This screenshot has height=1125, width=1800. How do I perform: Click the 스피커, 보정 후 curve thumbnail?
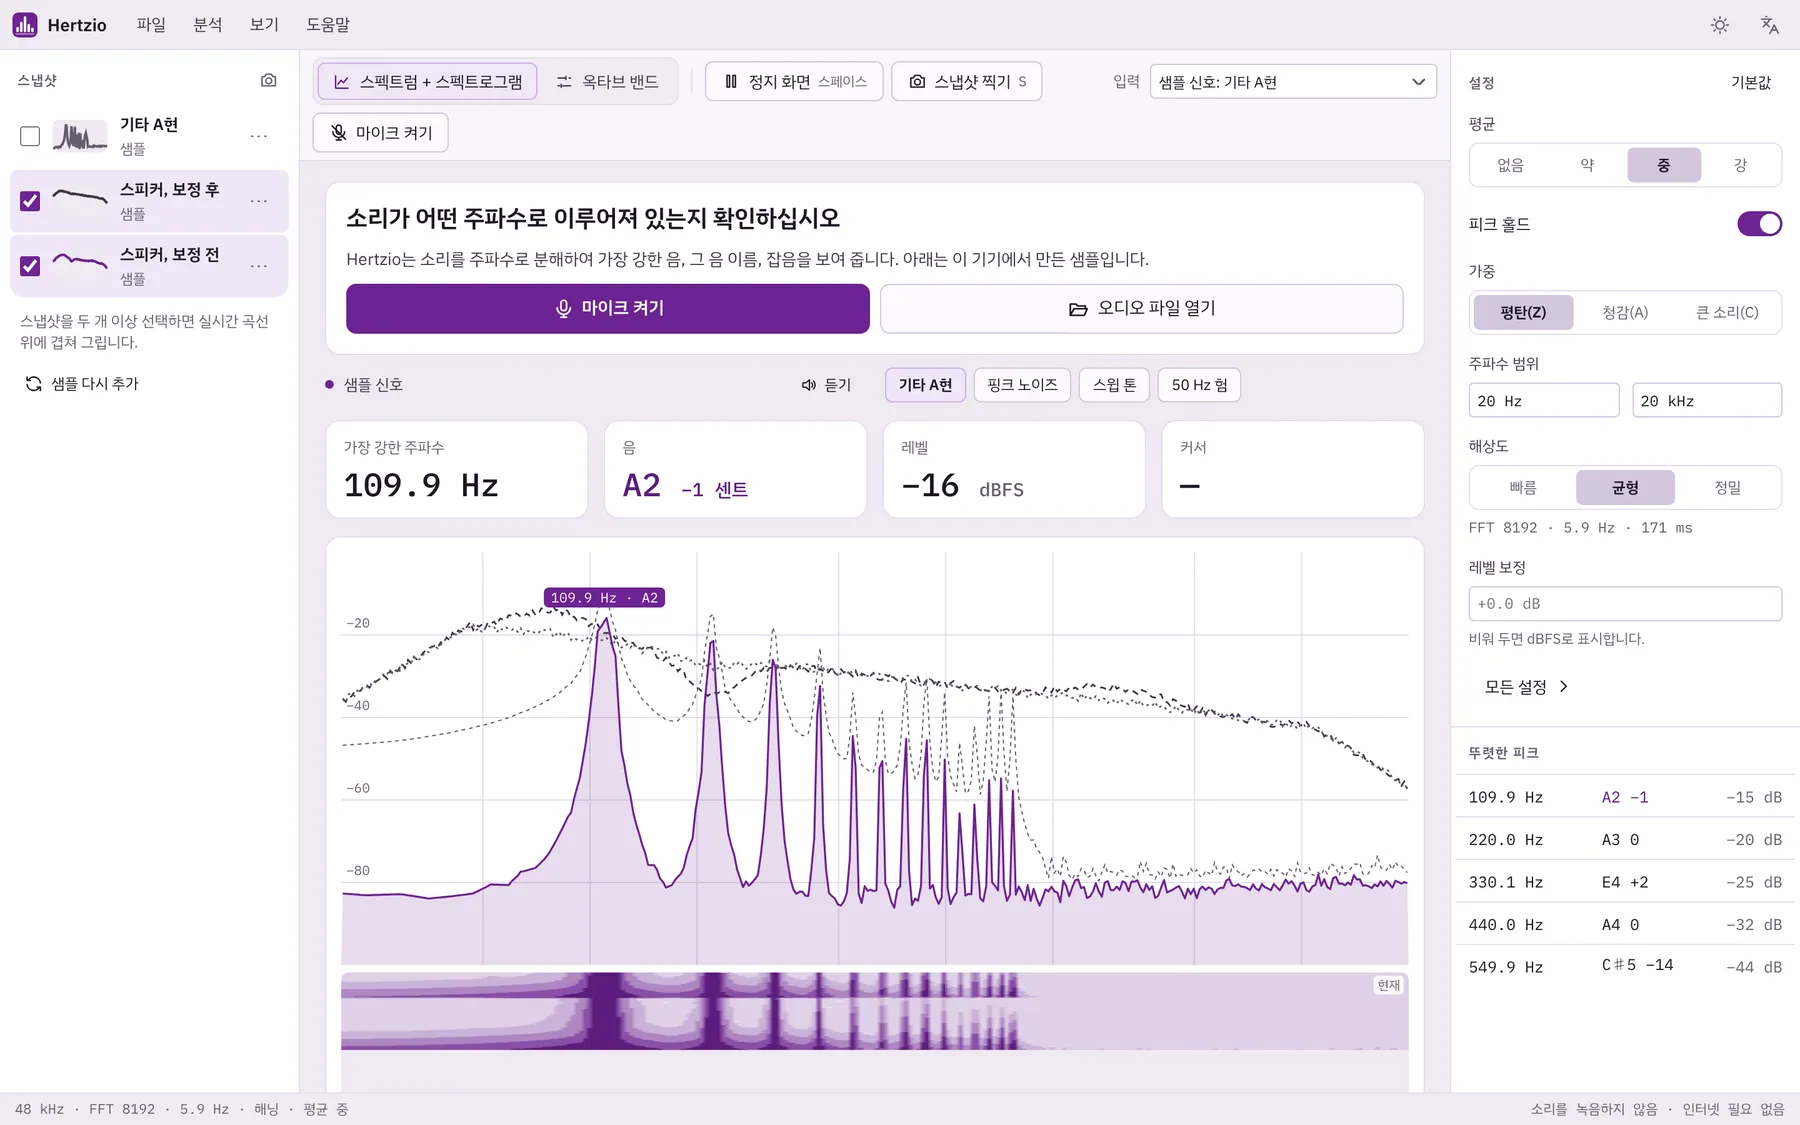[80, 201]
